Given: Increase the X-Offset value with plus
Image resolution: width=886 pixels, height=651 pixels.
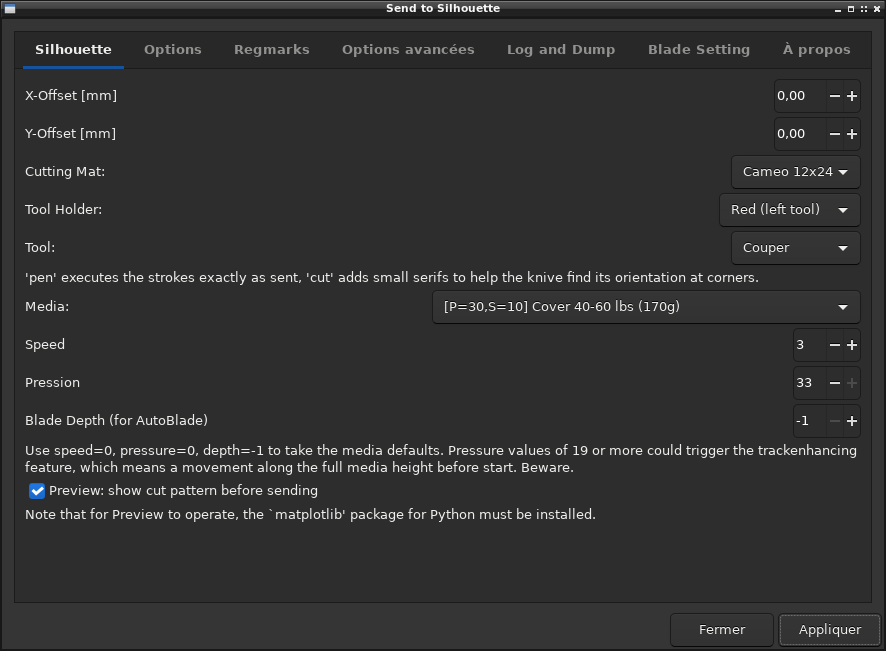Looking at the screenshot, I should 852,96.
